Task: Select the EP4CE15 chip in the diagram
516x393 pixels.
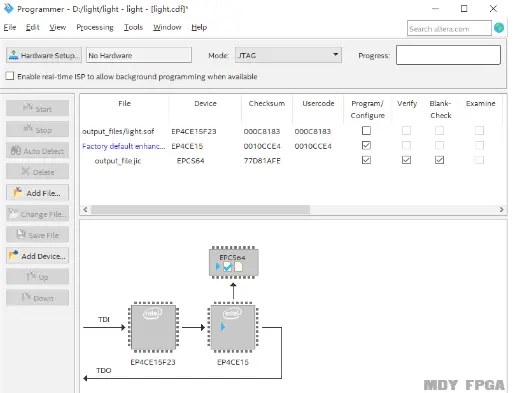Action: coord(233,327)
